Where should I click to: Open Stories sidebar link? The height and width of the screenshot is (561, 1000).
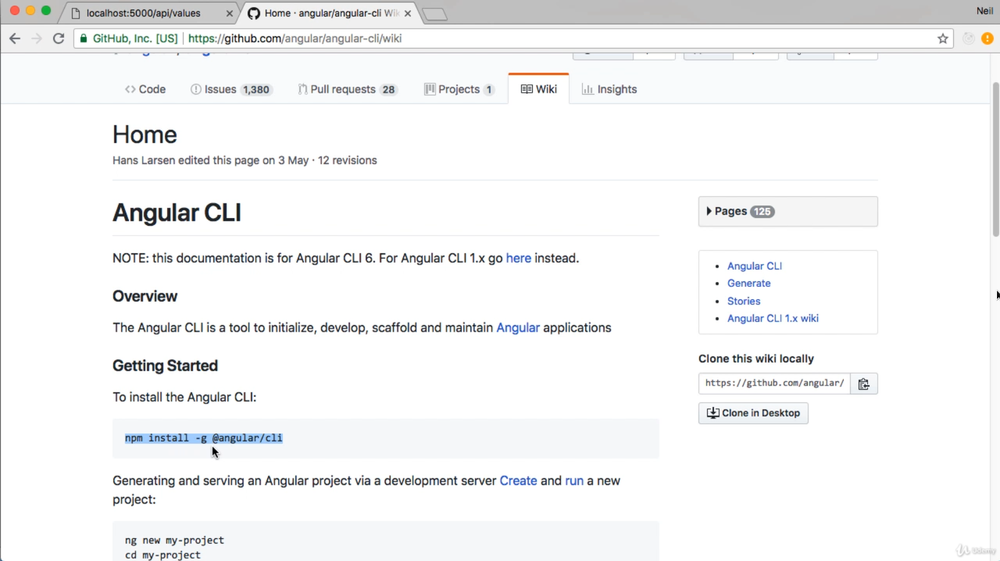744,301
